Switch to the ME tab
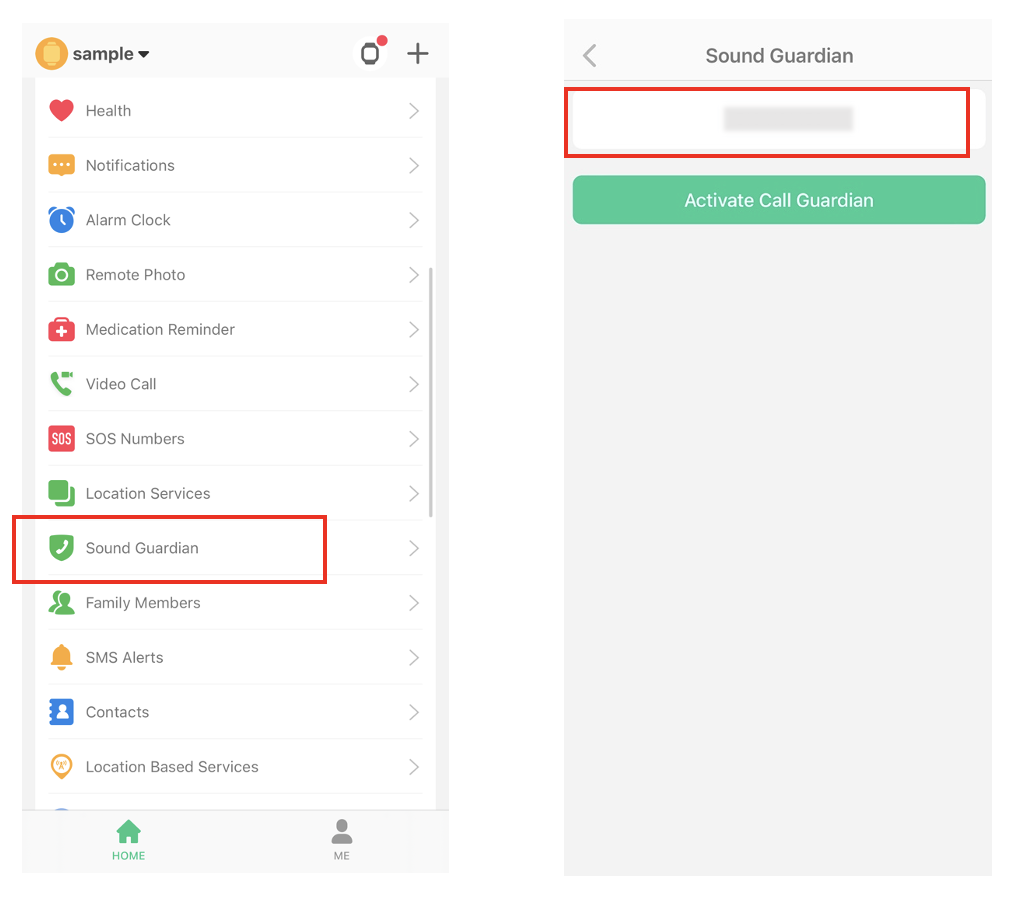The height and width of the screenshot is (914, 1016). click(x=341, y=840)
